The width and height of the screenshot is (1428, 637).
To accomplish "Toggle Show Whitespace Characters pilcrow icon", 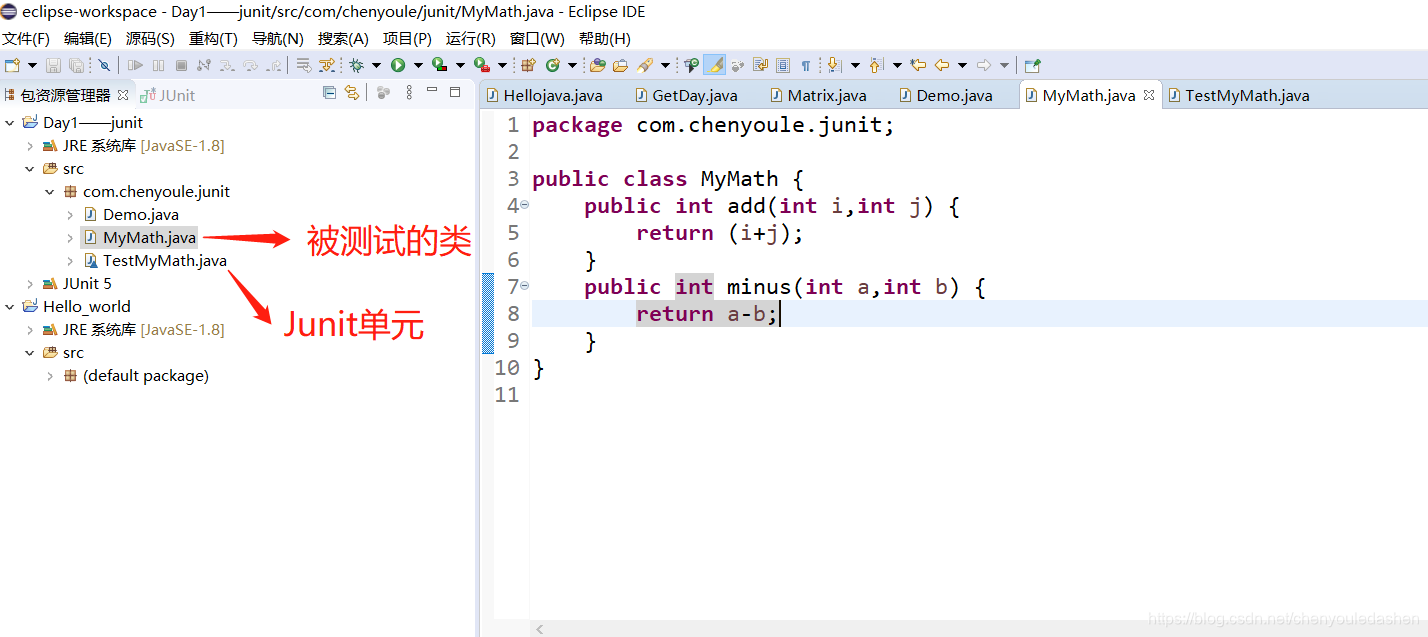I will [x=806, y=65].
